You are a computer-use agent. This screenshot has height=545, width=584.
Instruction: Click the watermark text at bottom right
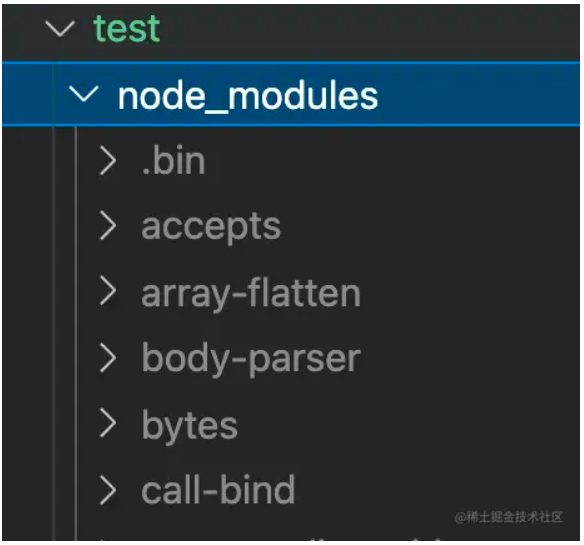click(x=508, y=517)
